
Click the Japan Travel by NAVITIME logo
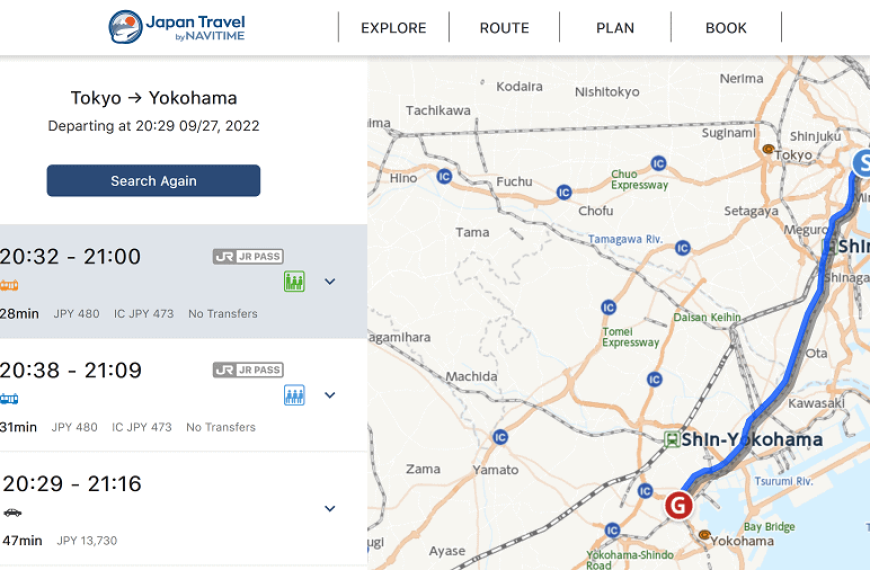pos(176,27)
